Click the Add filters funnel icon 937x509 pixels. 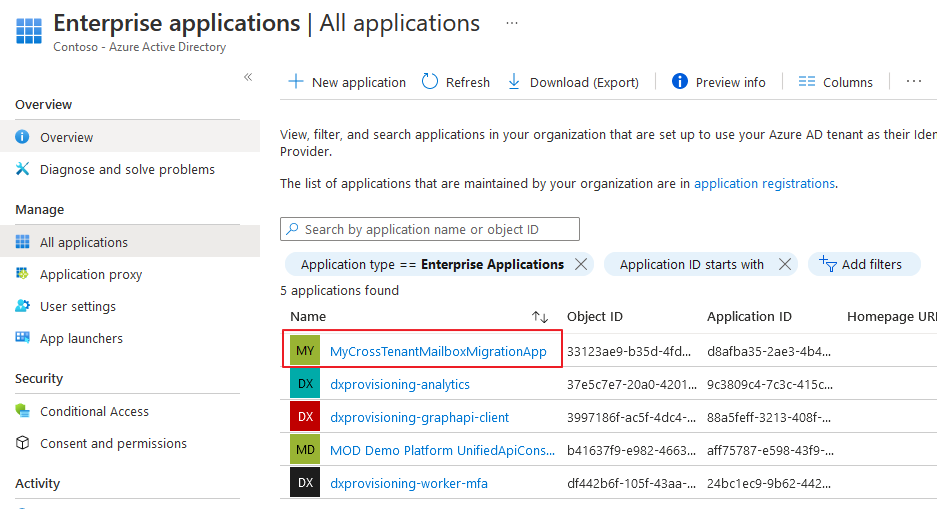(x=828, y=263)
